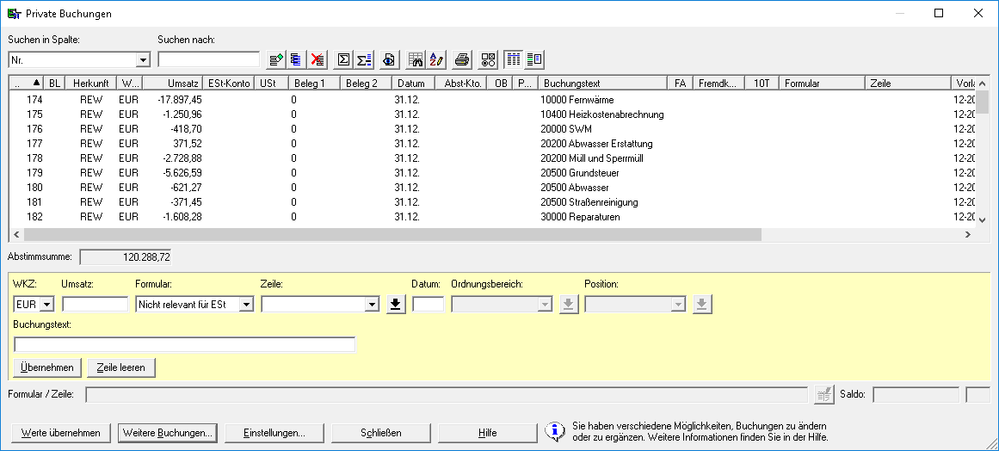
Task: Click the boxed Sigma sum icon
Action: coord(343,60)
